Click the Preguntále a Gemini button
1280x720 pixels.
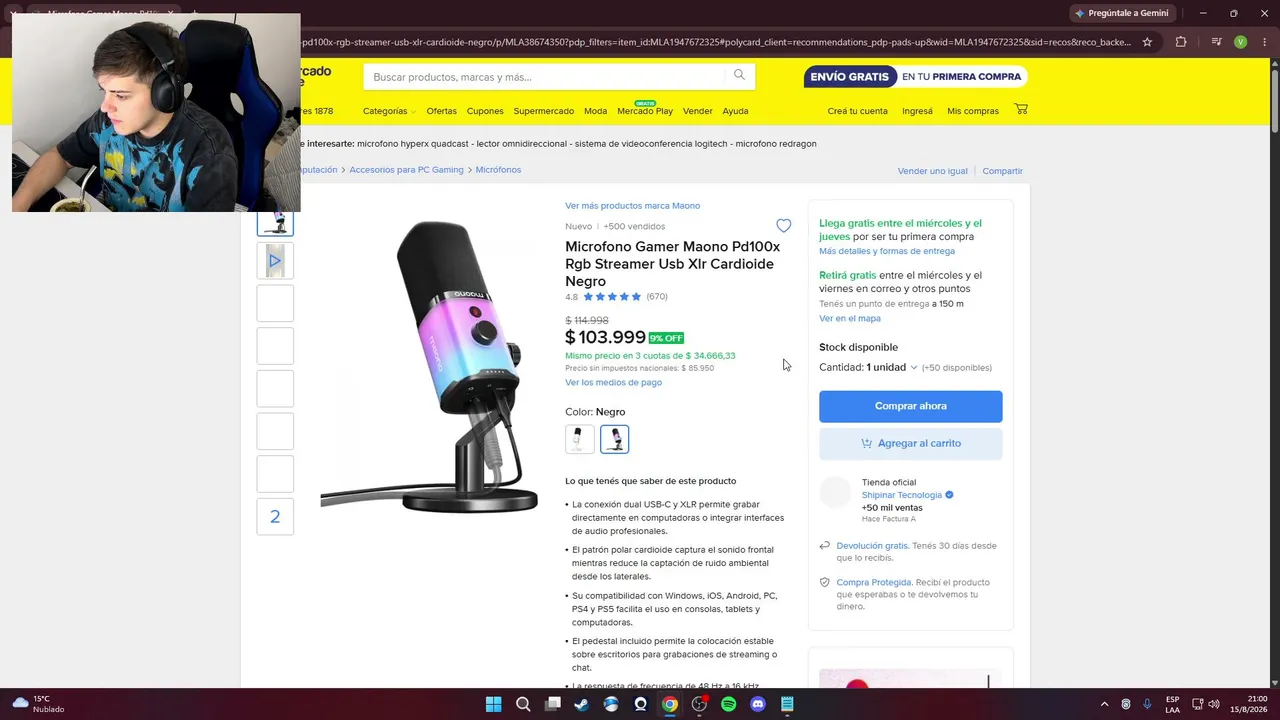1121,13
